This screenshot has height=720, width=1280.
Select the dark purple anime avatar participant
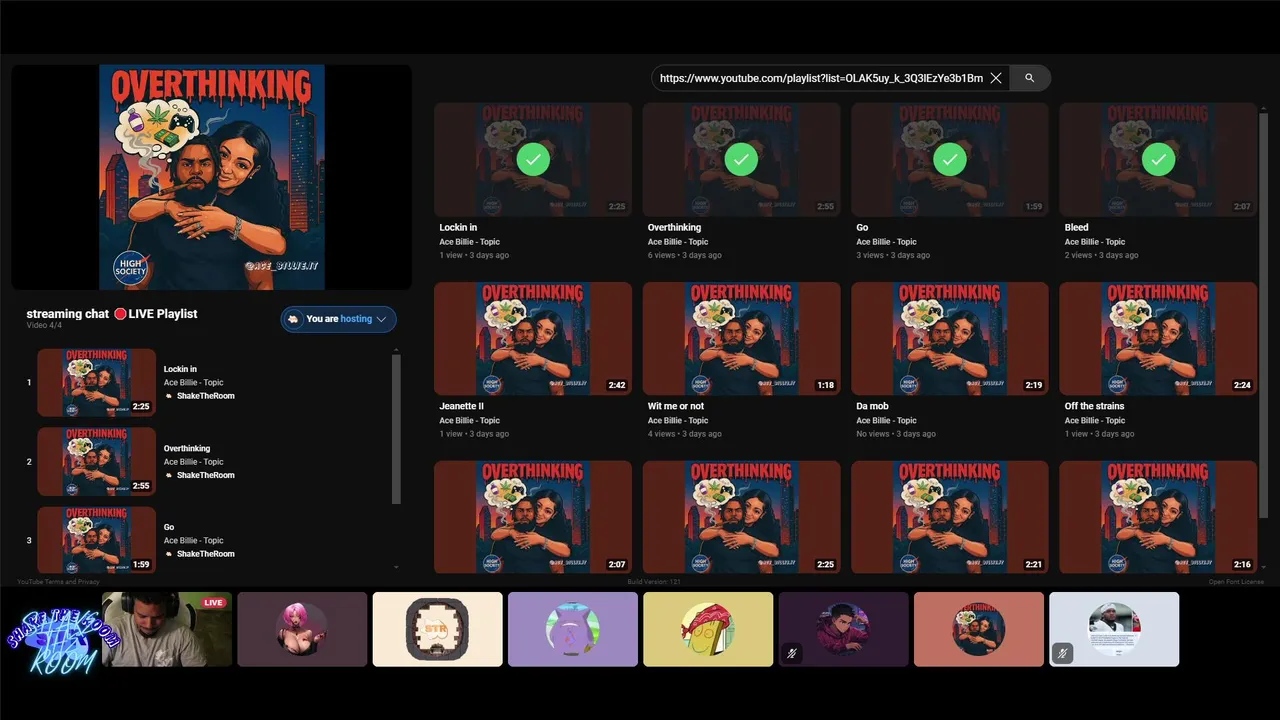(x=843, y=629)
